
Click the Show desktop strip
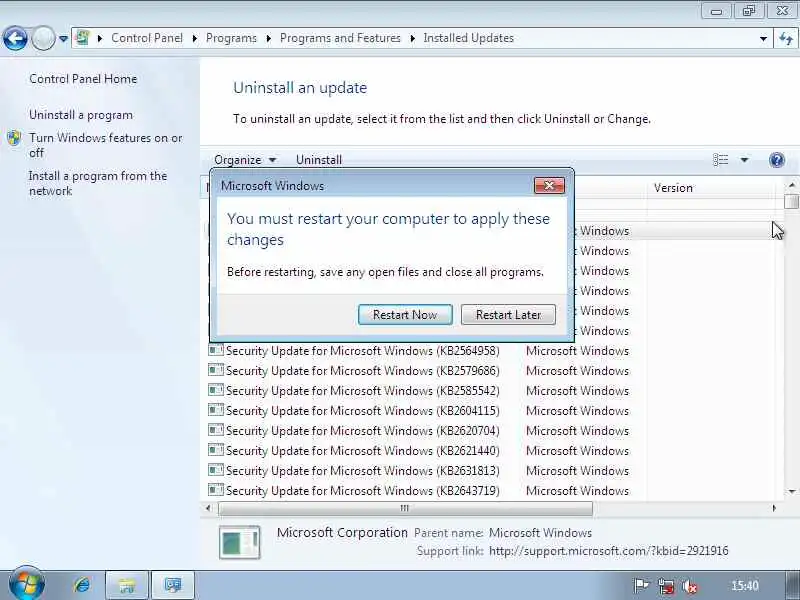click(792, 585)
